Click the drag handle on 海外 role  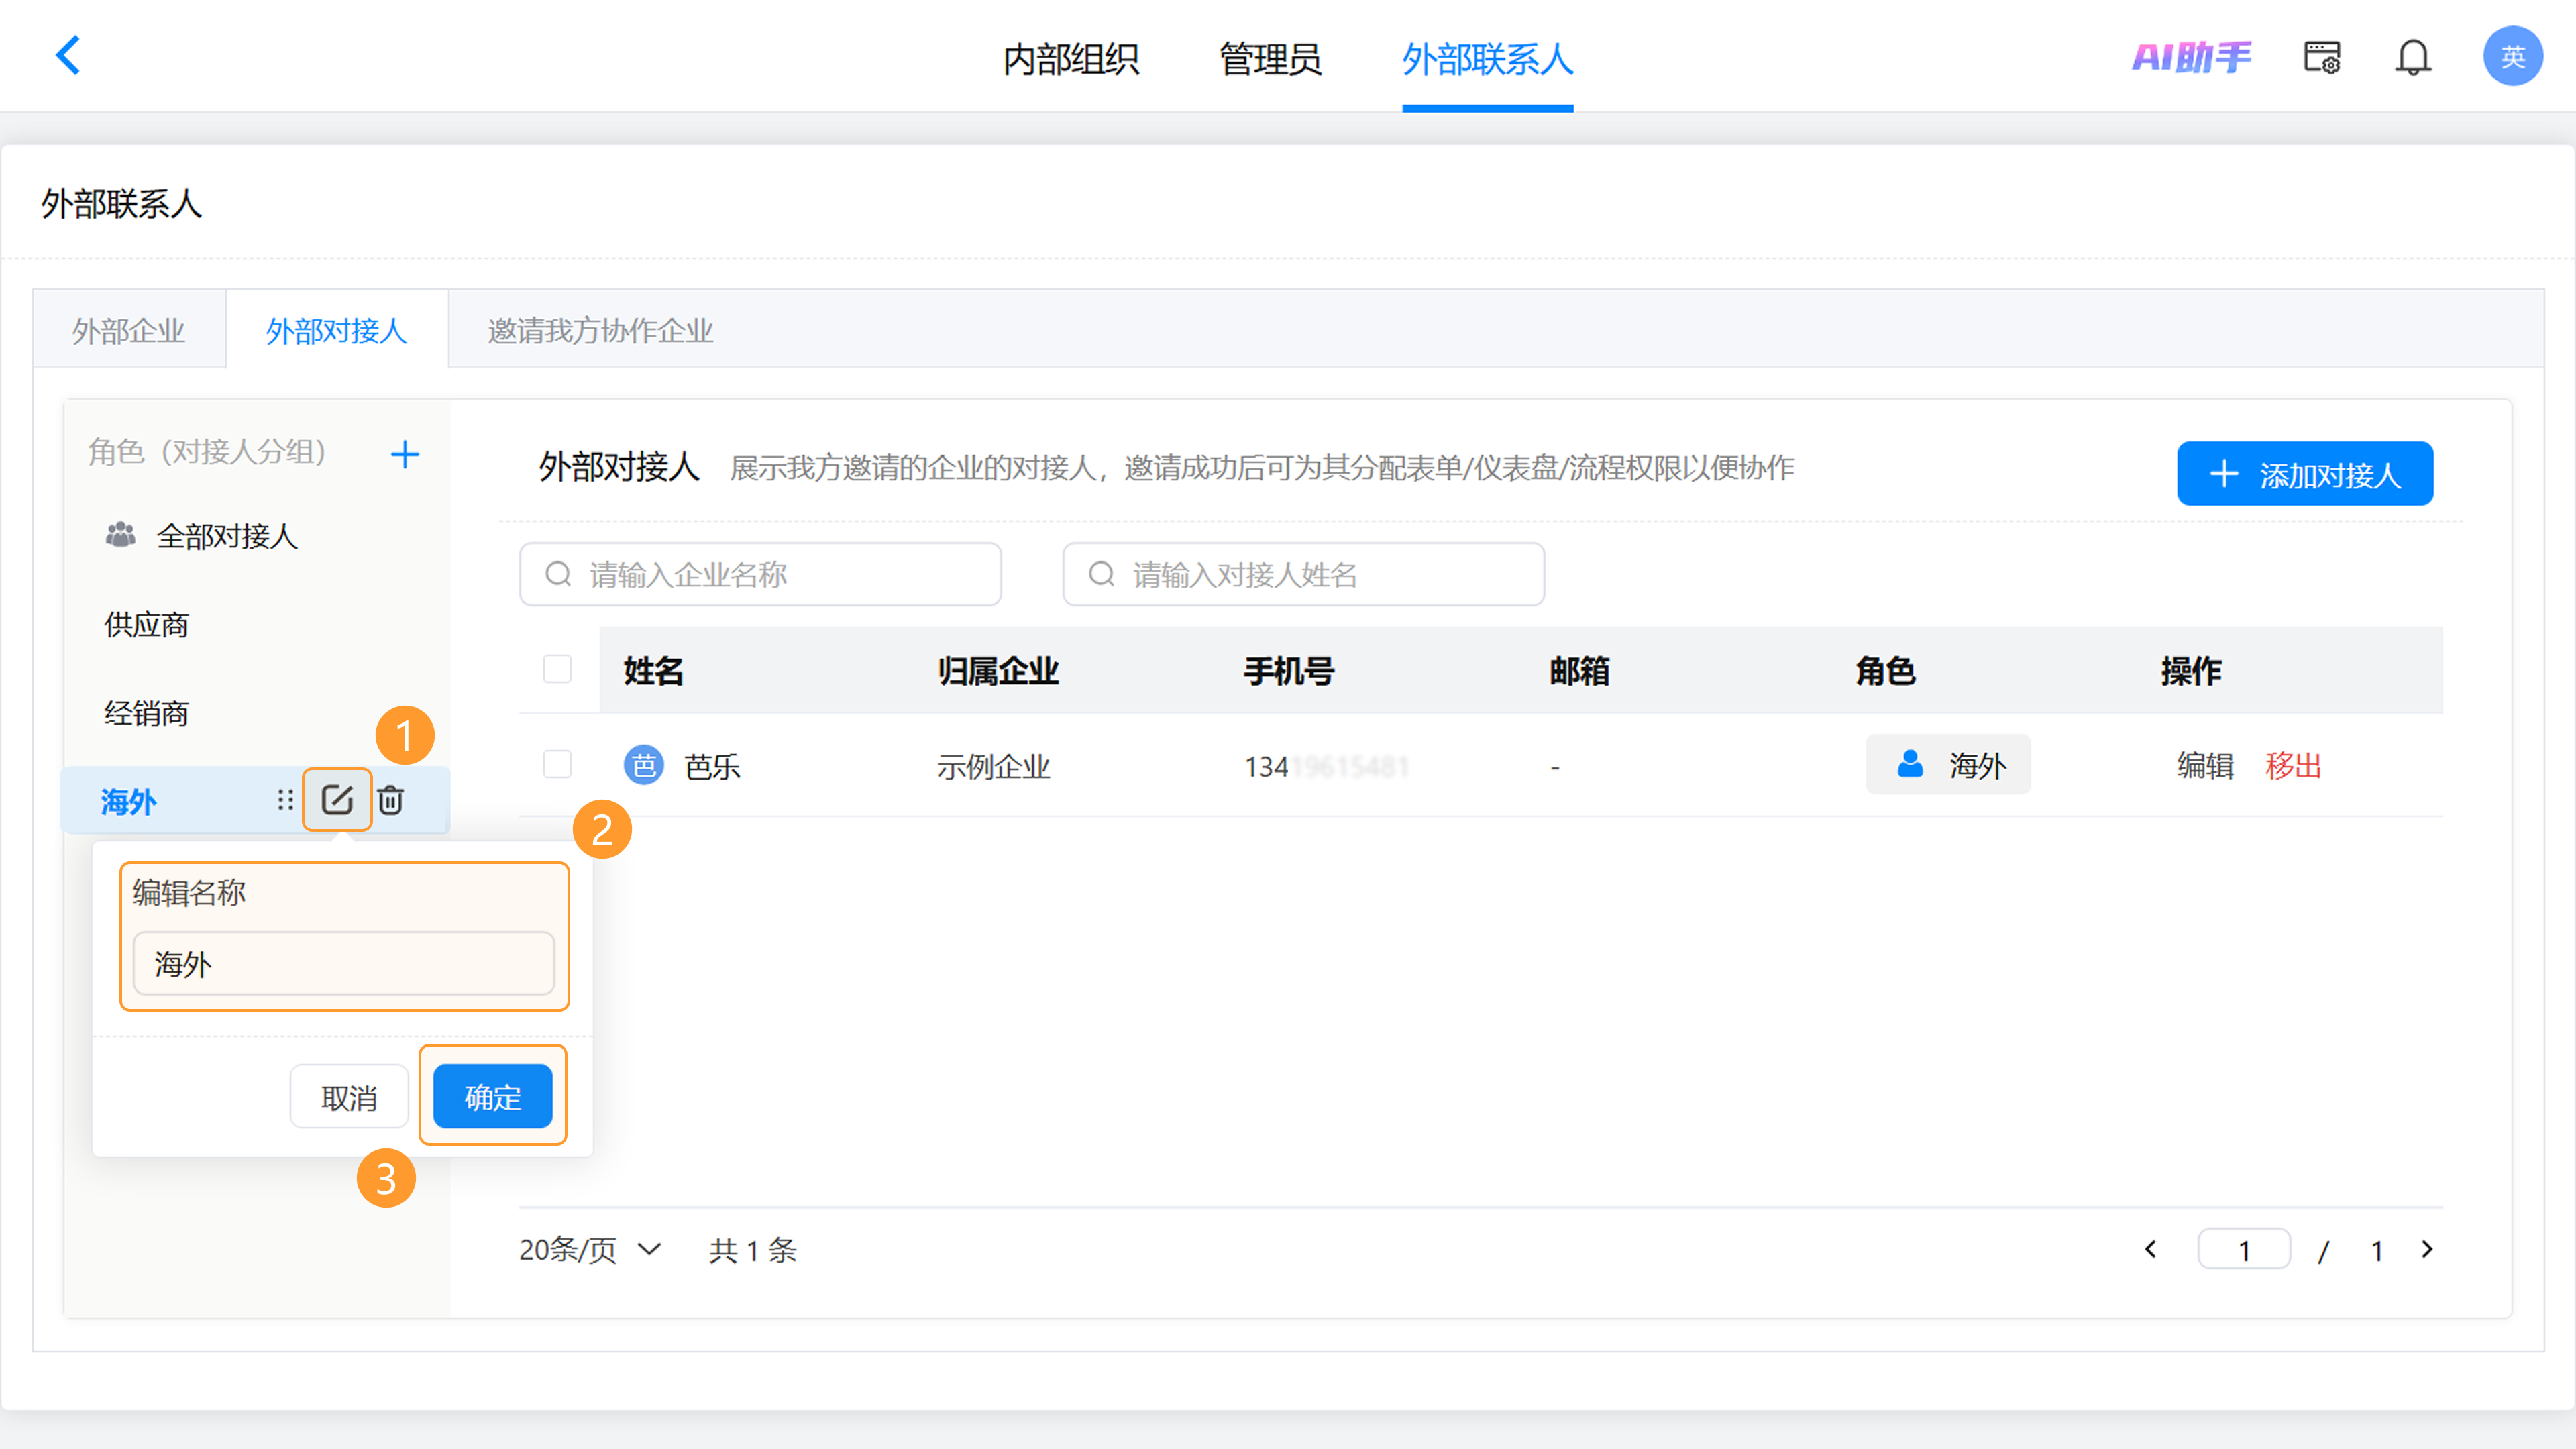pyautogui.click(x=285, y=800)
